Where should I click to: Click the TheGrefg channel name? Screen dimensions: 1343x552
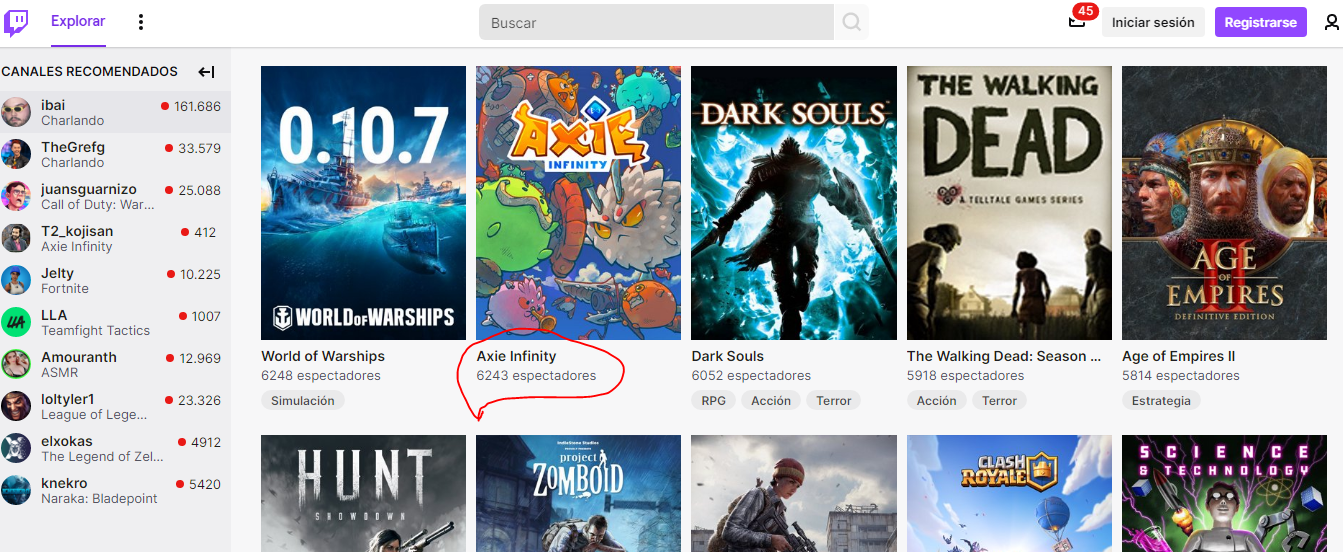pos(73,147)
